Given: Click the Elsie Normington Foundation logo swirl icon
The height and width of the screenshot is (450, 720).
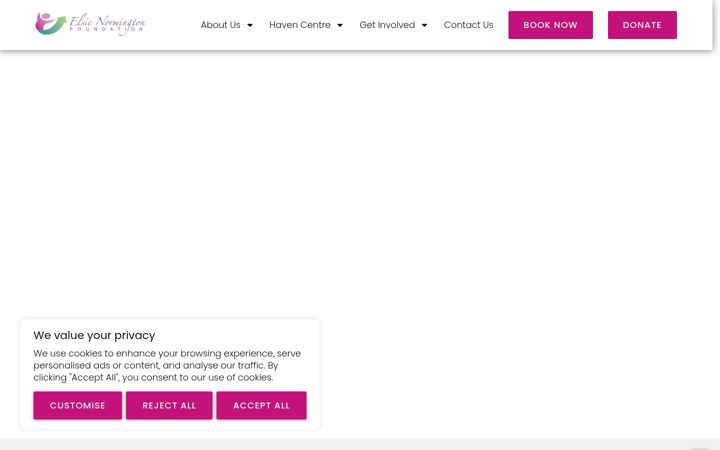Looking at the screenshot, I should click(x=50, y=23).
